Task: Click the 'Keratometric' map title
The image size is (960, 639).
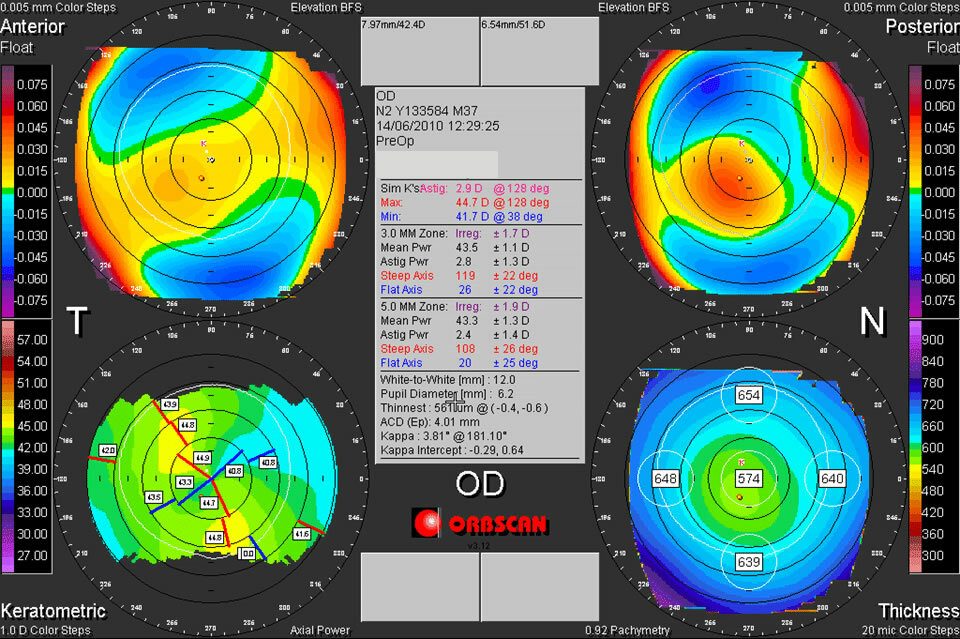Action: (53, 611)
